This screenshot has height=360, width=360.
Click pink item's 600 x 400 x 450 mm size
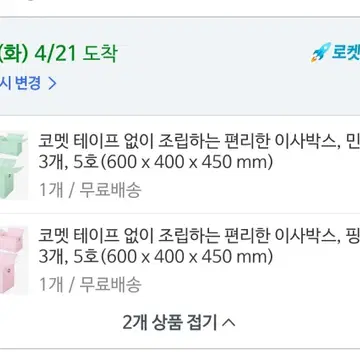[187, 257]
